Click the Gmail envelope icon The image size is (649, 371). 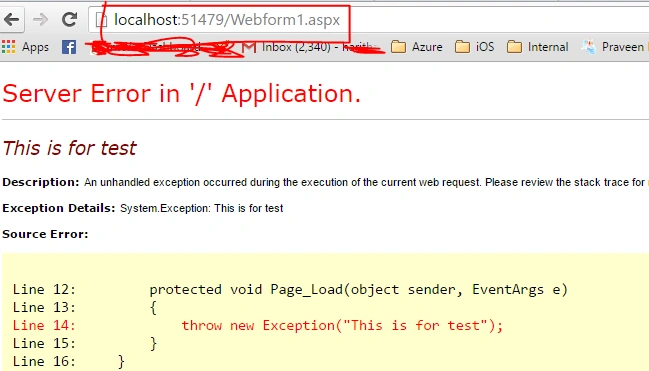pyautogui.click(x=249, y=47)
